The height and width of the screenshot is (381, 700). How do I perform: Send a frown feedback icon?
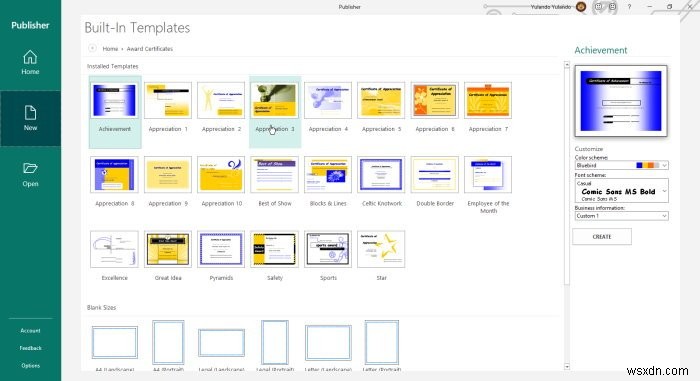[x=612, y=7]
